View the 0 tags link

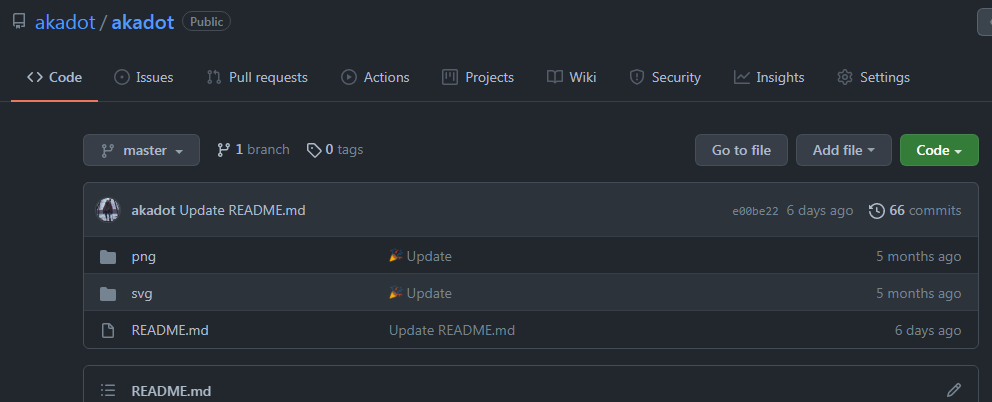coord(335,150)
